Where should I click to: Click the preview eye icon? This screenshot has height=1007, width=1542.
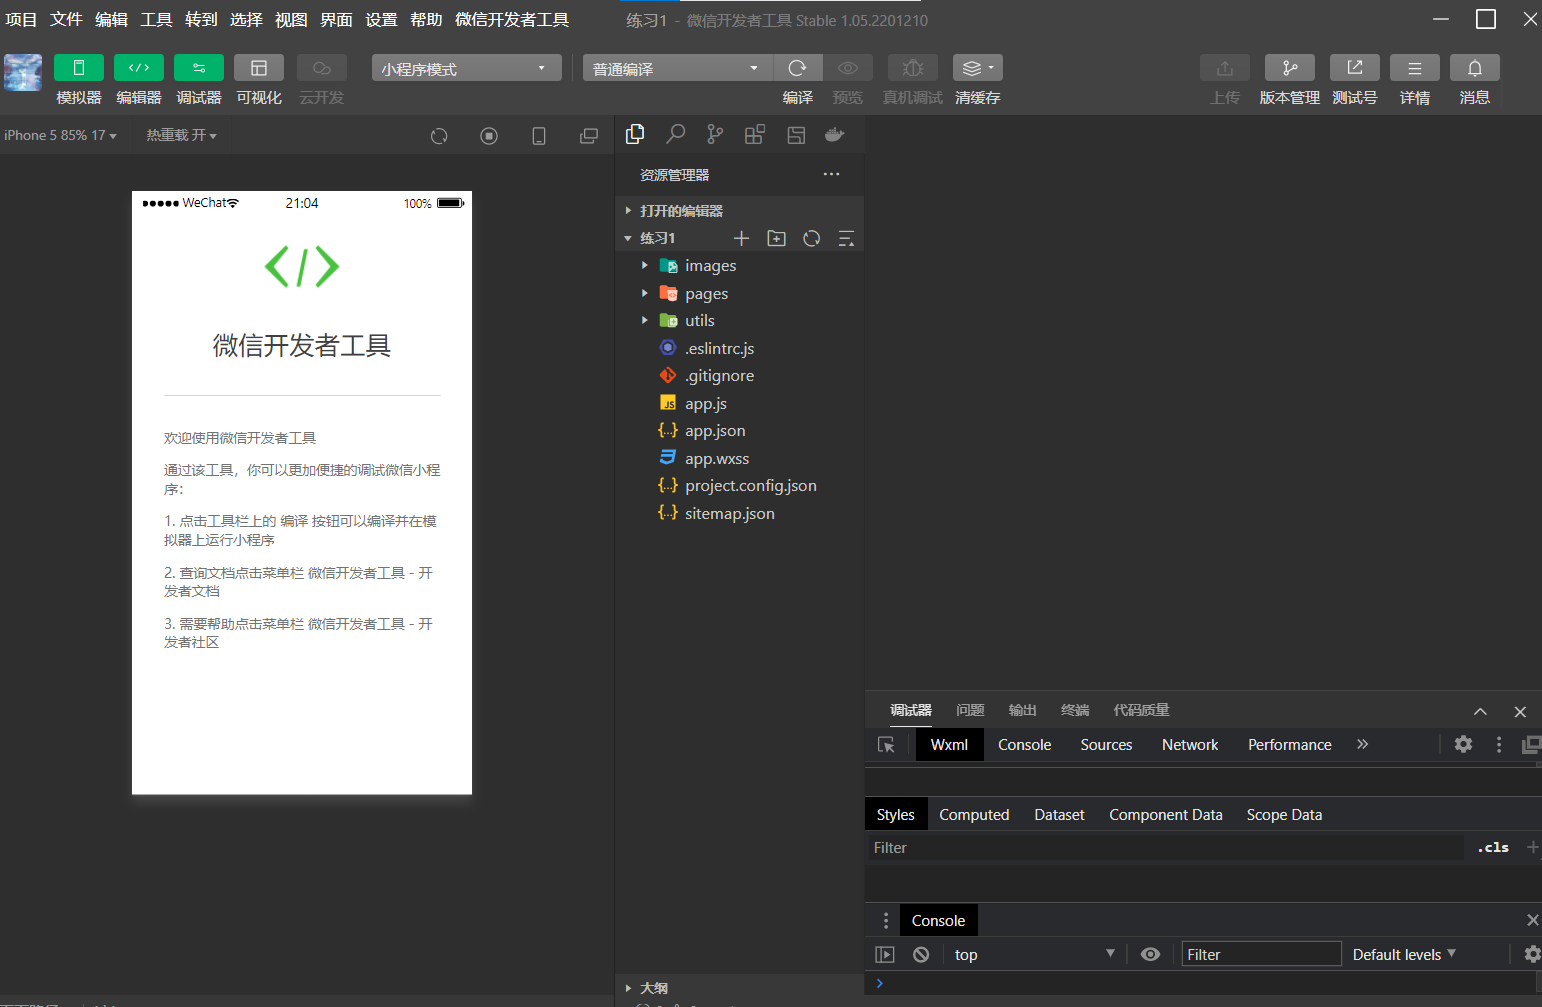pos(847,67)
